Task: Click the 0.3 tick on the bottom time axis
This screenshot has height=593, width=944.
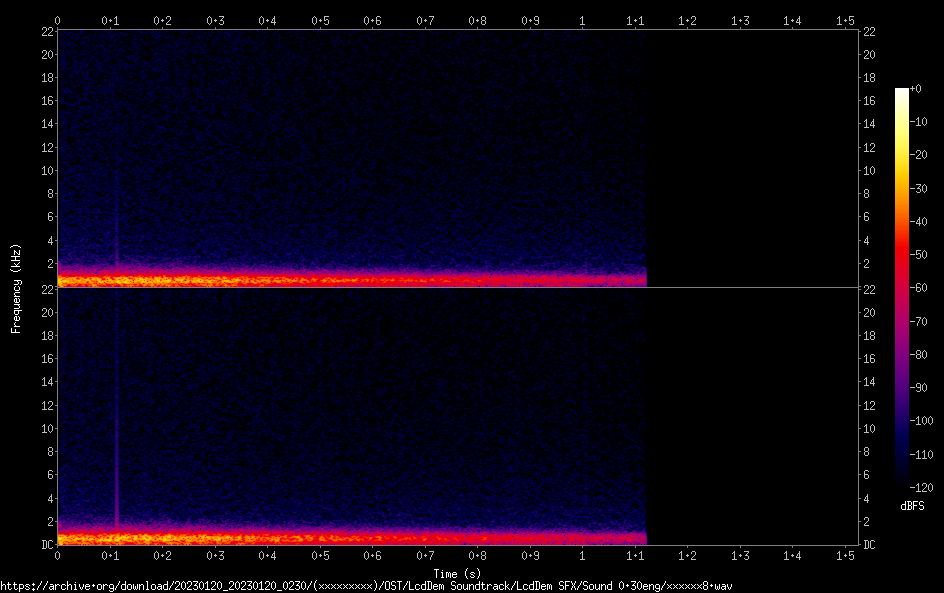Action: 215,555
